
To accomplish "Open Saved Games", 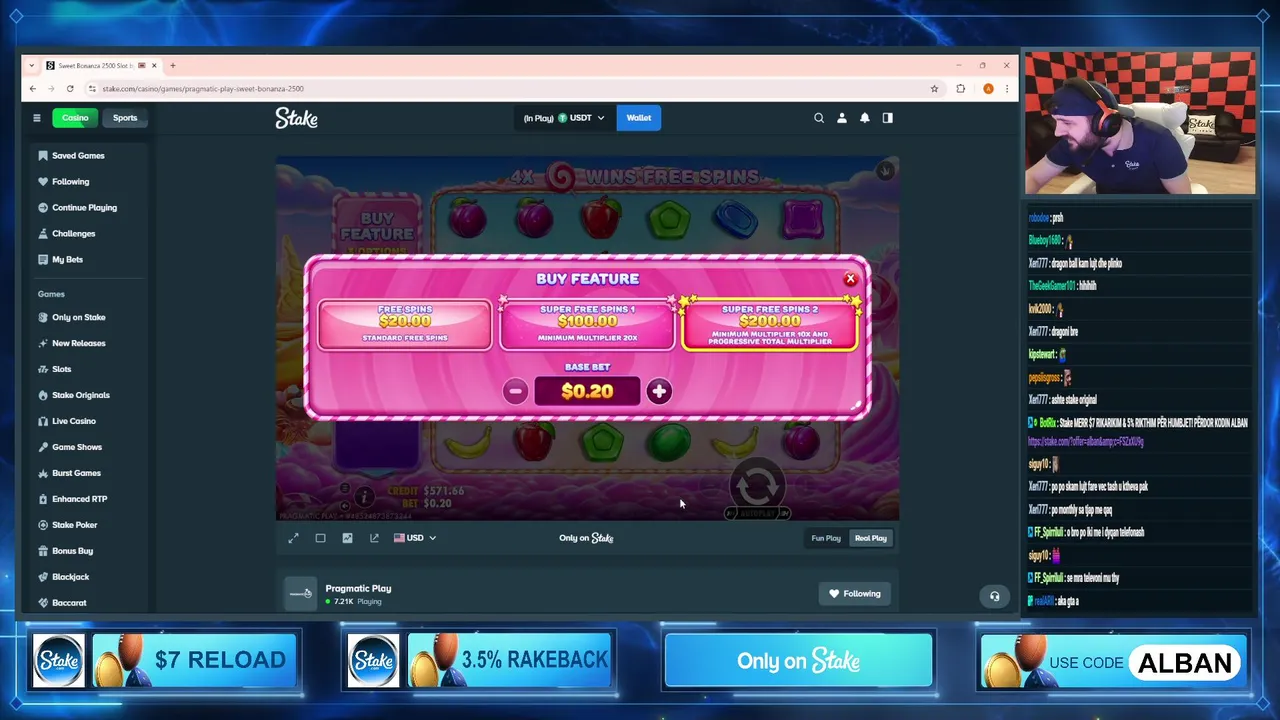I will pos(78,156).
